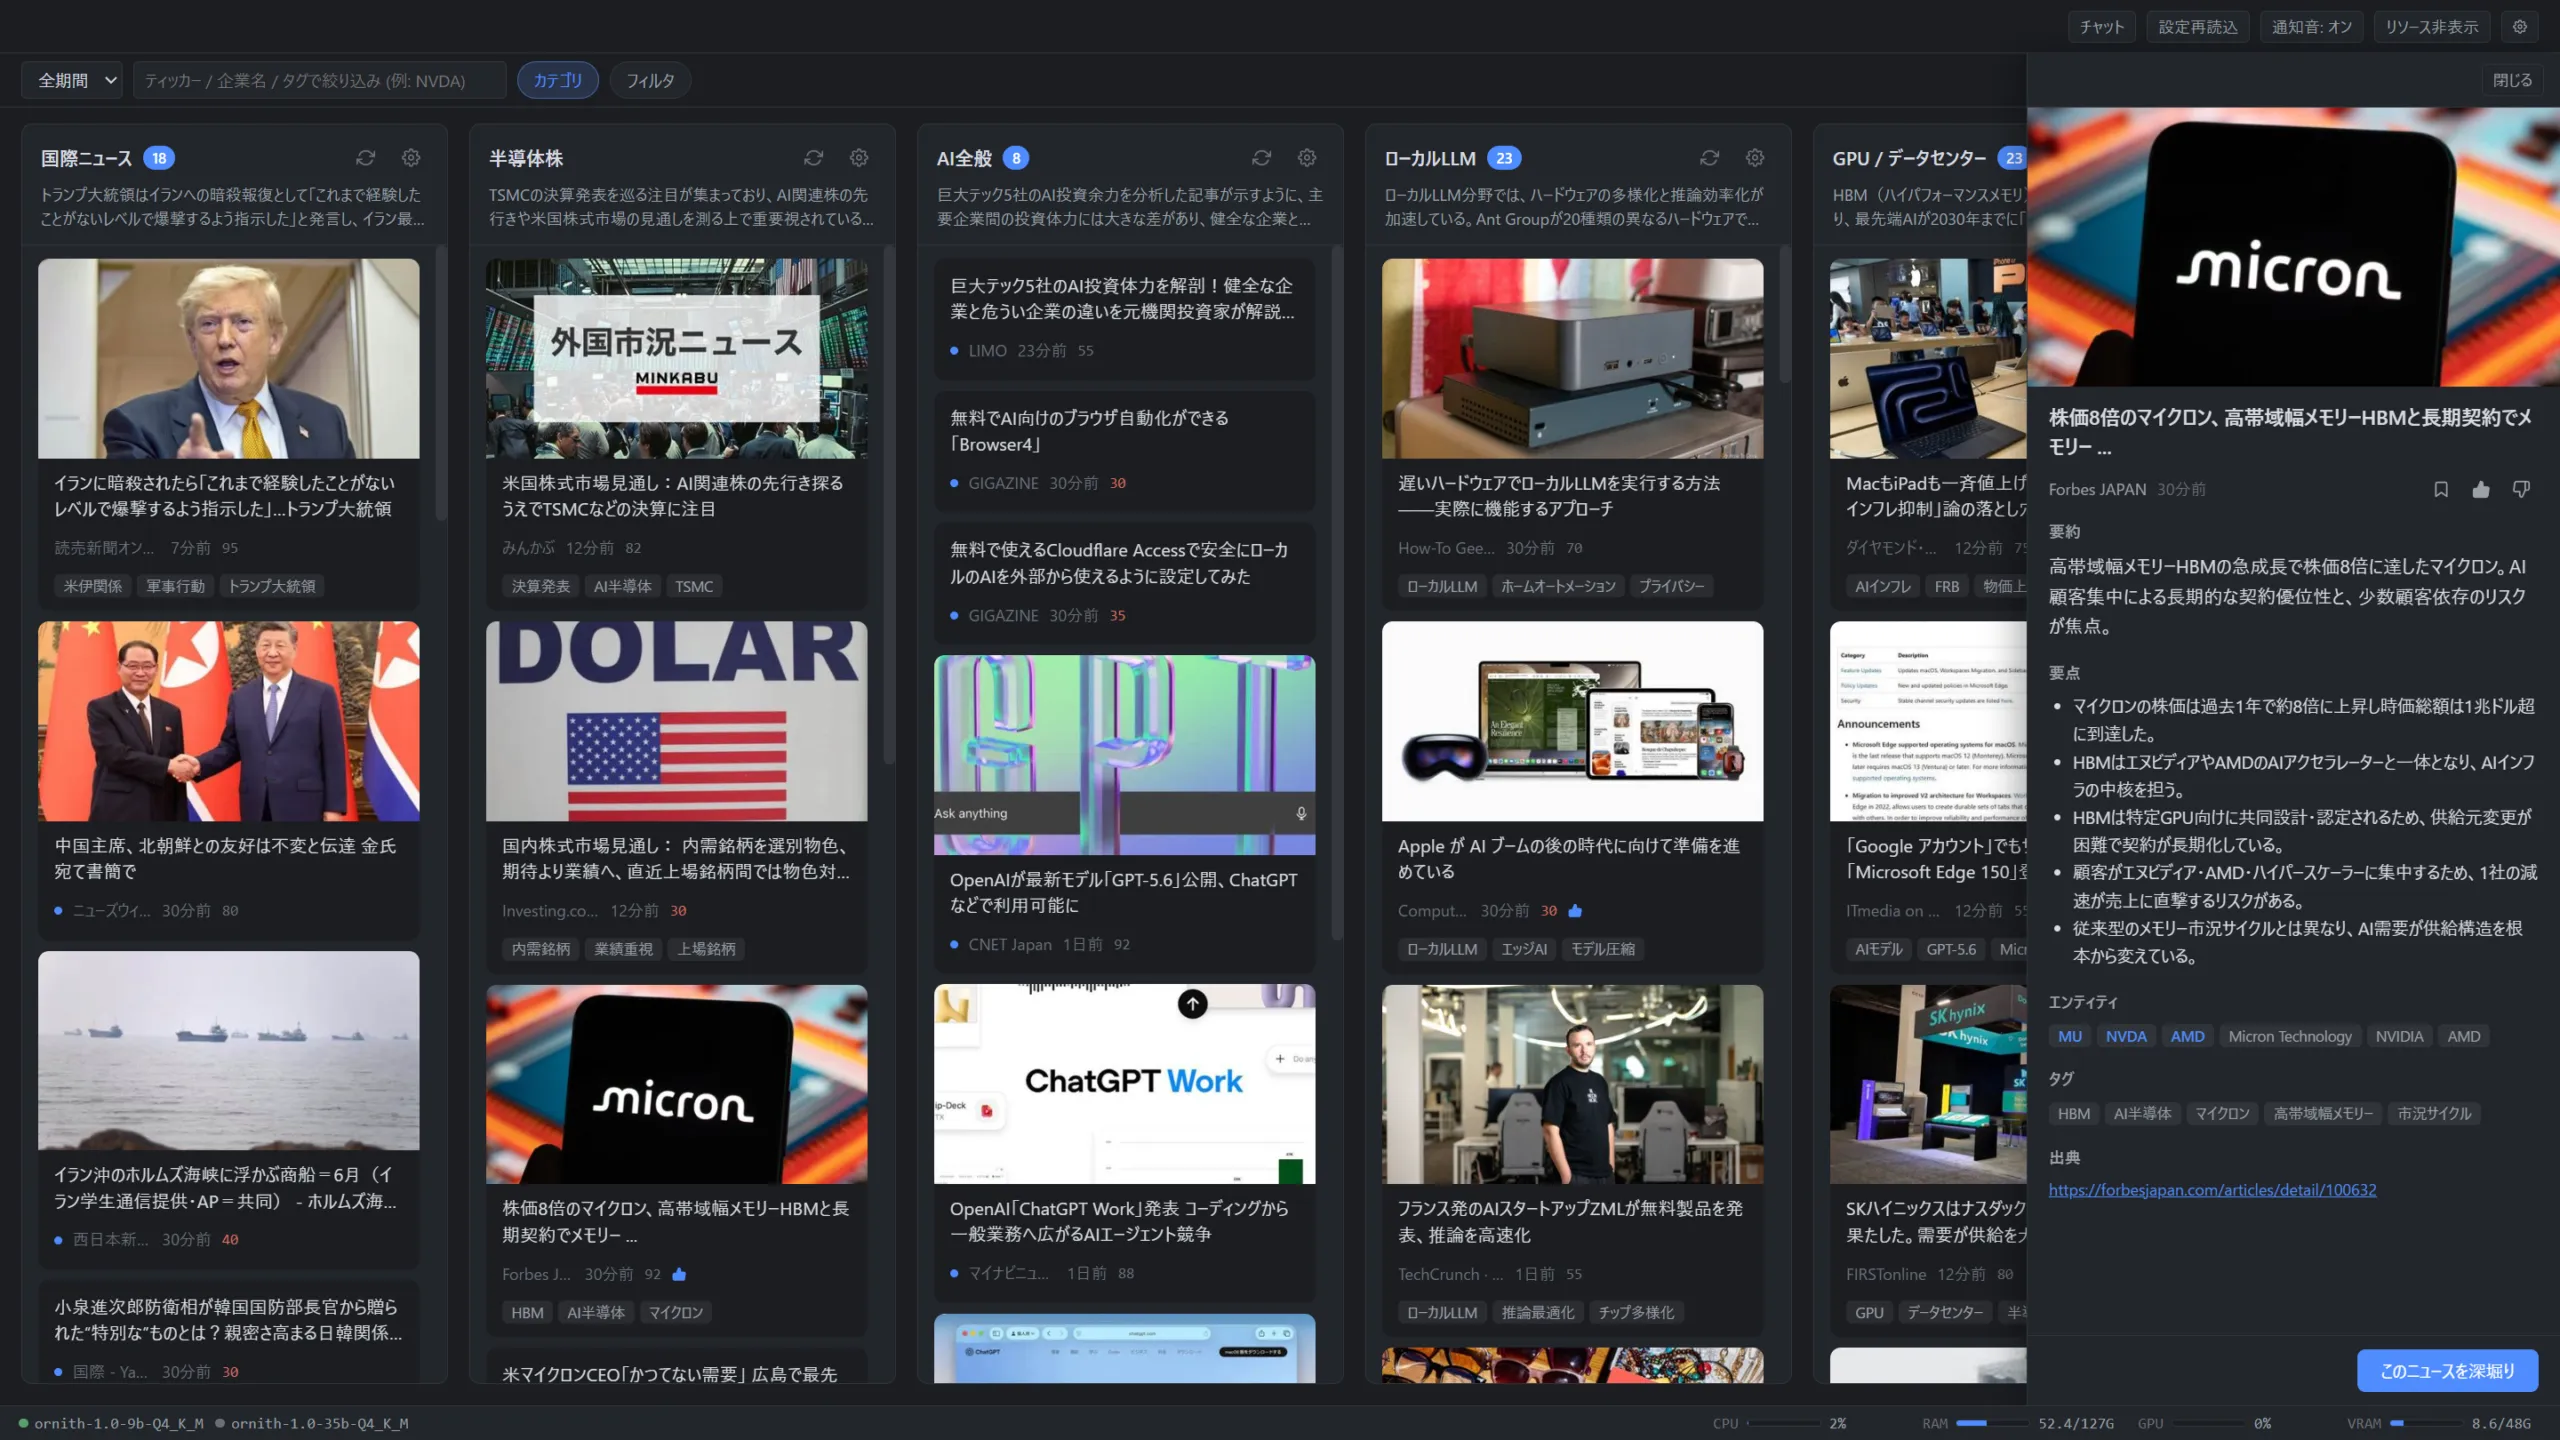Click 設定再読込 to reload settings
The image size is (2560, 1440).
point(2198,27)
